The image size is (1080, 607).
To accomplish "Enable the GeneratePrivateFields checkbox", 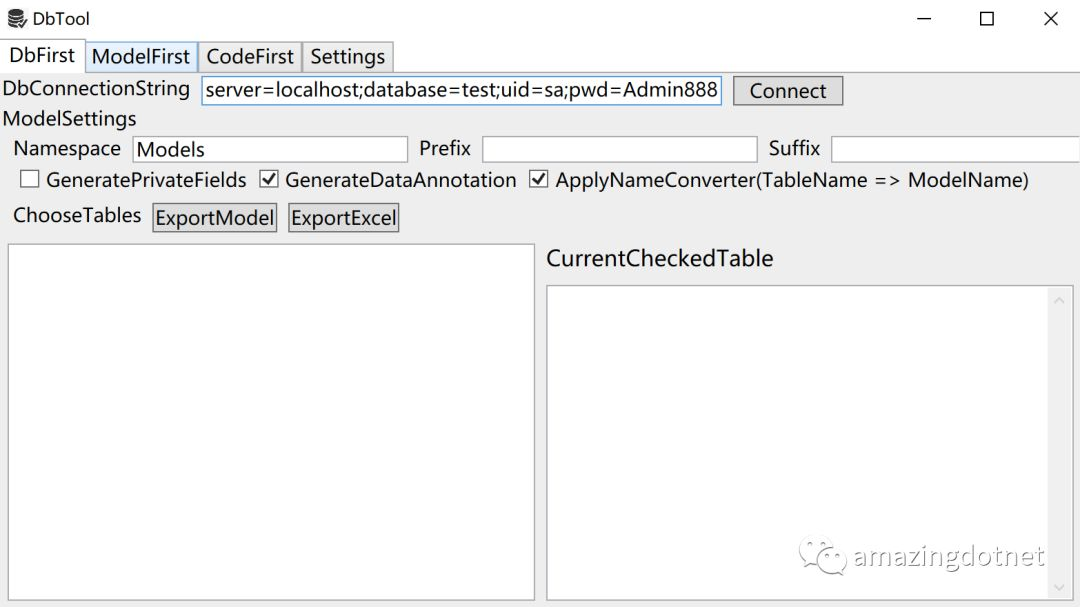I will [x=30, y=179].
